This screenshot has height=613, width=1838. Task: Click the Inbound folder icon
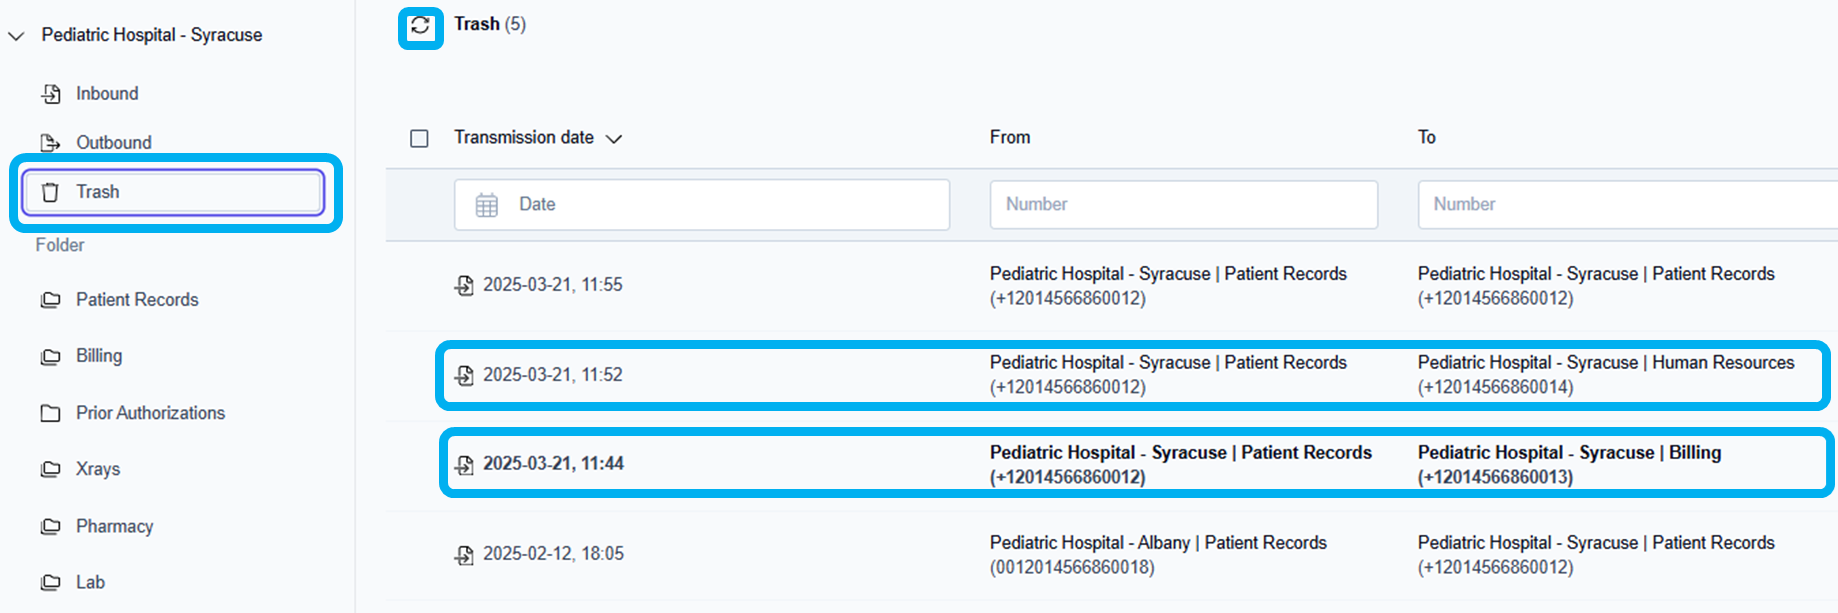tap(51, 94)
